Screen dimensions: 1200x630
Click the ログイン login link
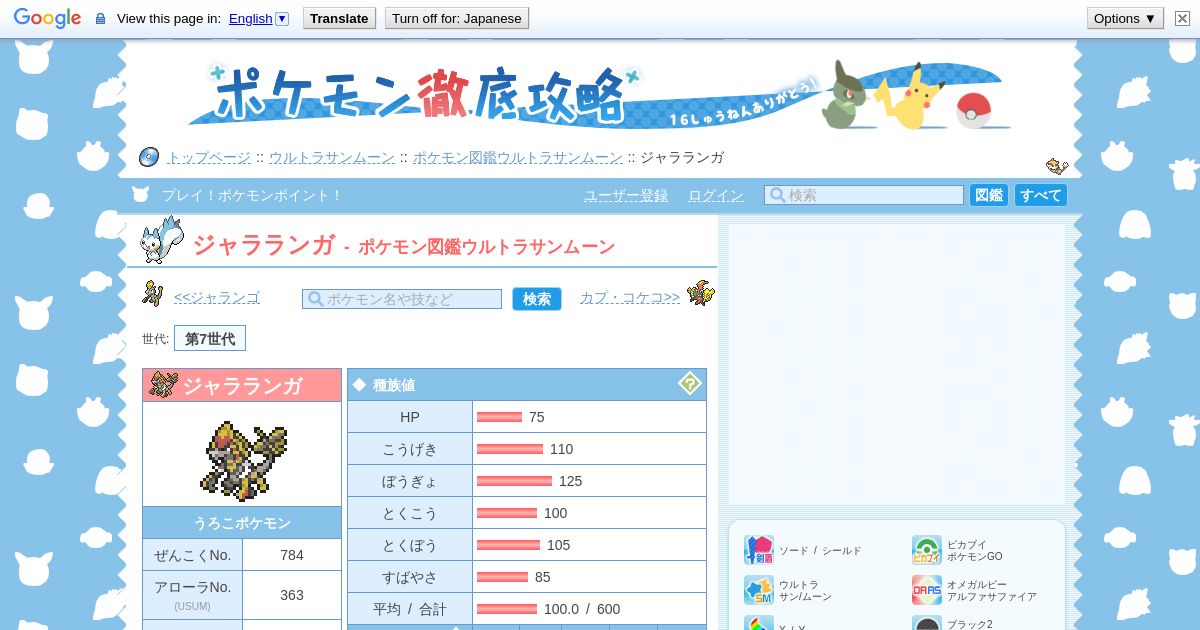point(716,195)
